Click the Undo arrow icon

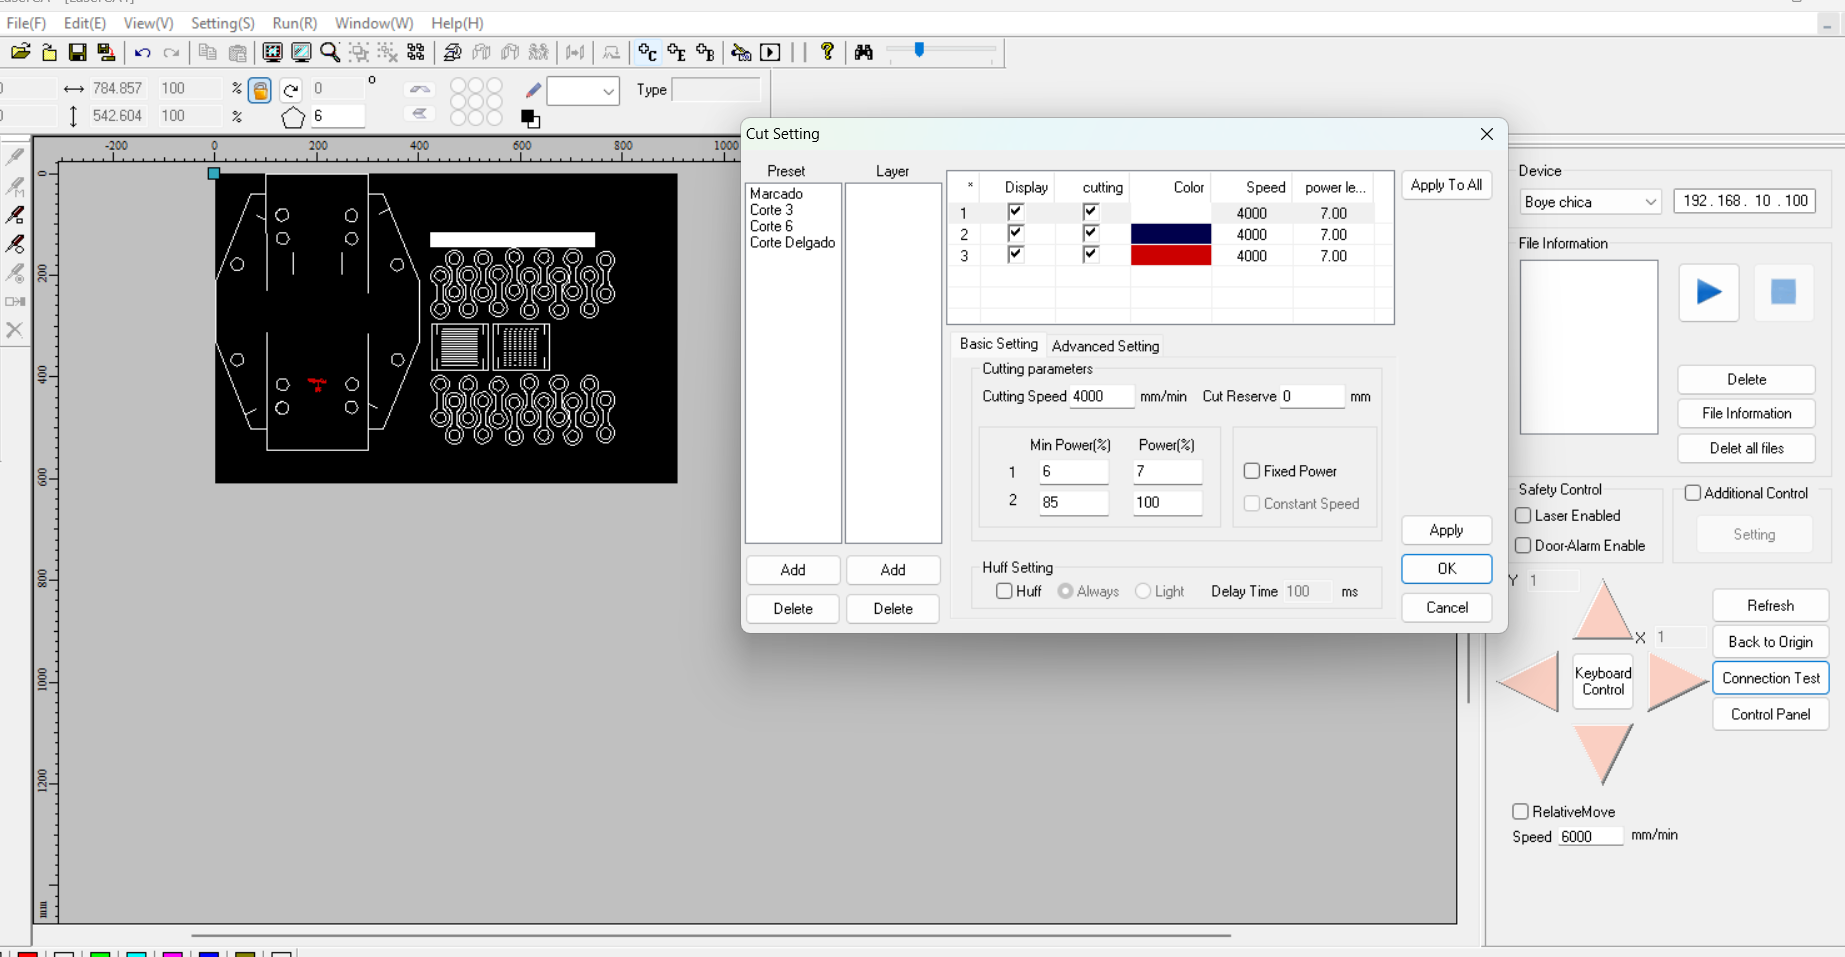pos(142,52)
